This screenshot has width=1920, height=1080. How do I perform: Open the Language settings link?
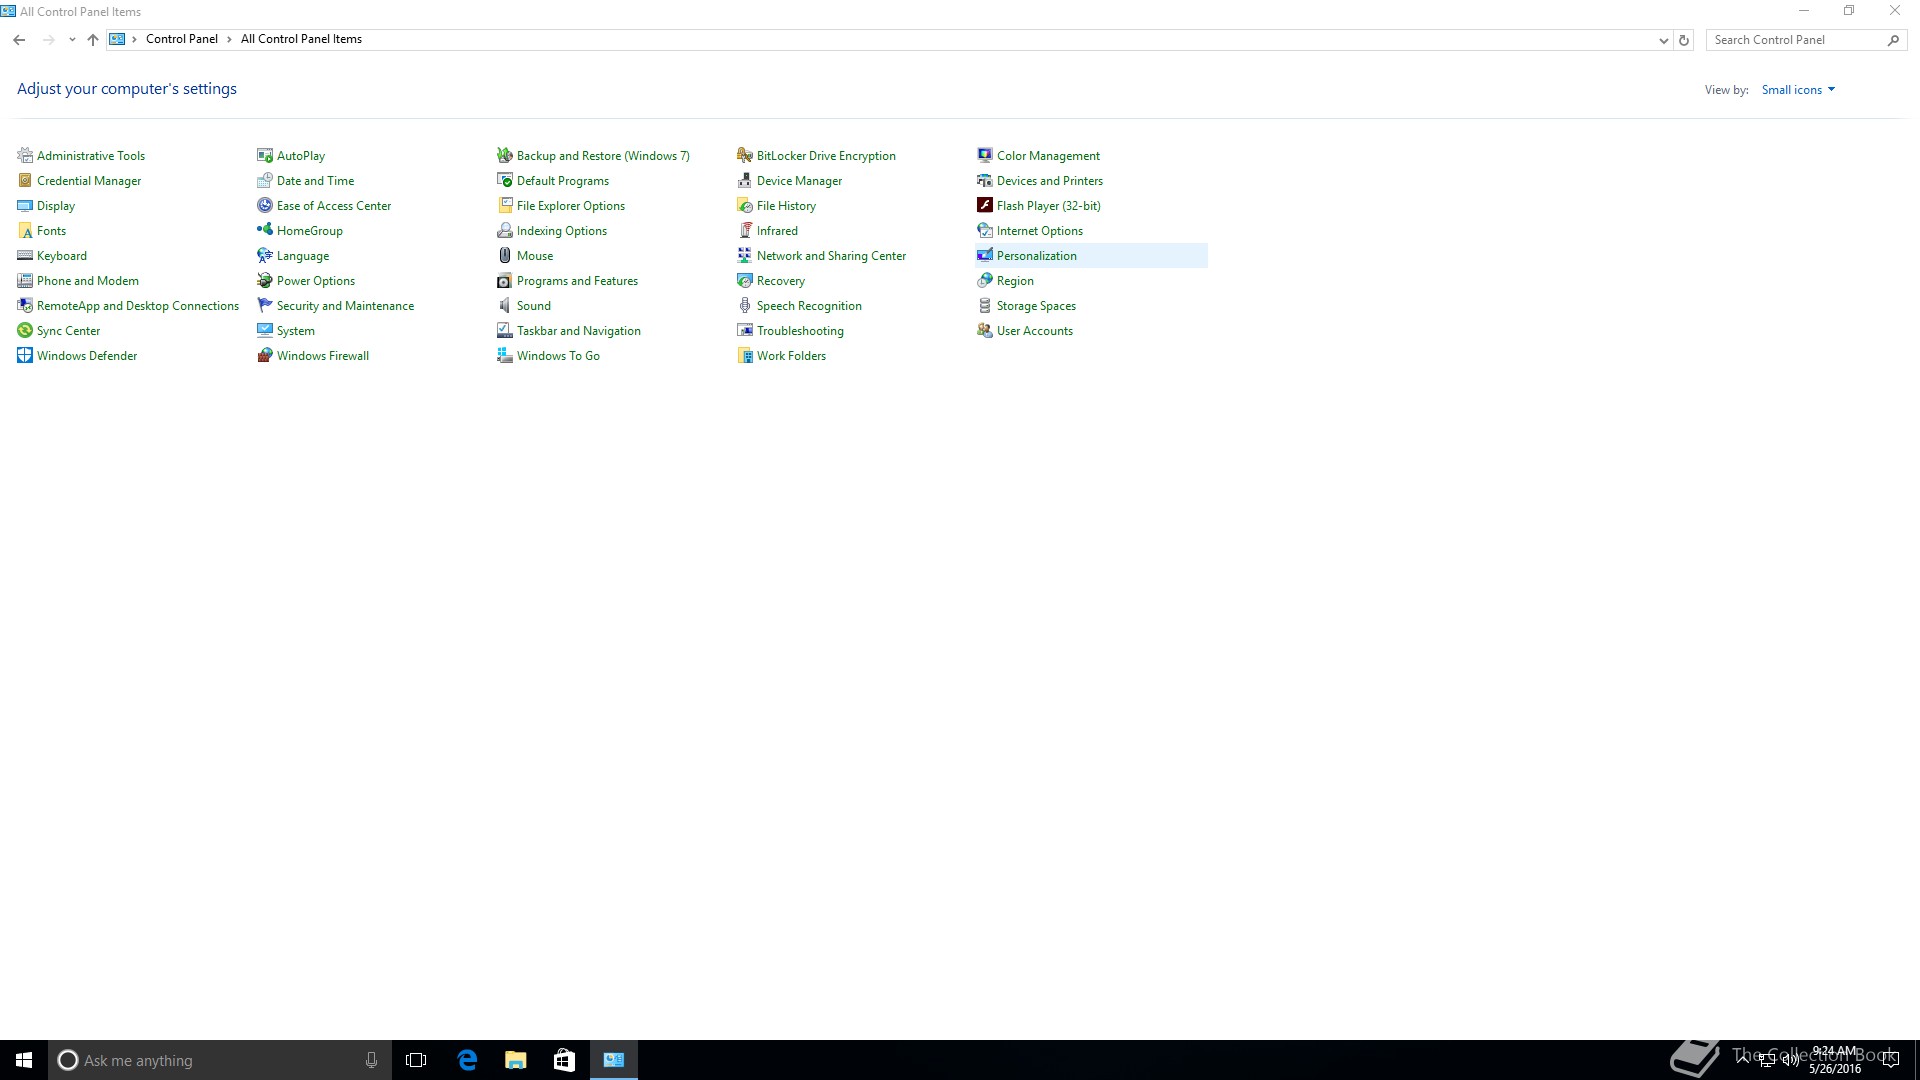(303, 256)
